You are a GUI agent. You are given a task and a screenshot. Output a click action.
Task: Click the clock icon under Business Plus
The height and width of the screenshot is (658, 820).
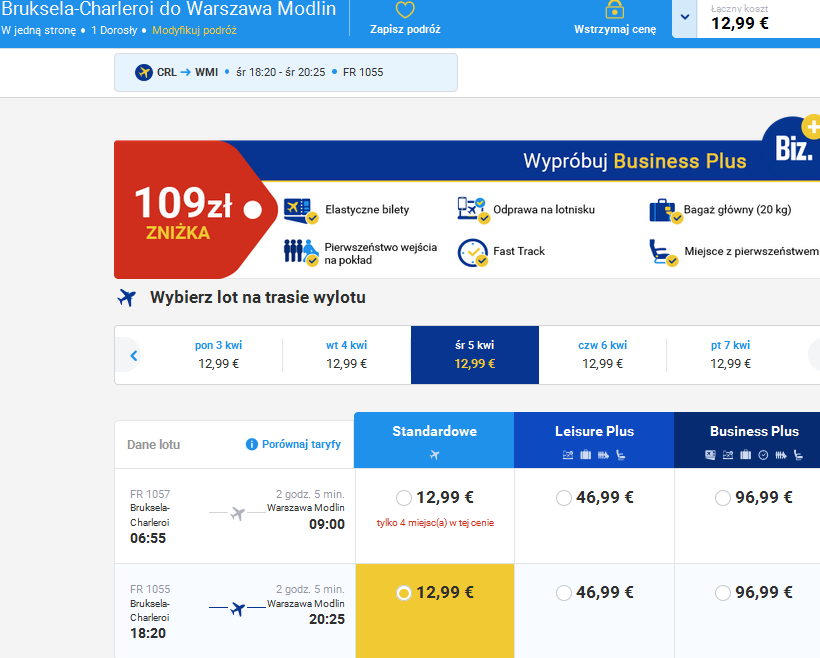tap(763, 455)
